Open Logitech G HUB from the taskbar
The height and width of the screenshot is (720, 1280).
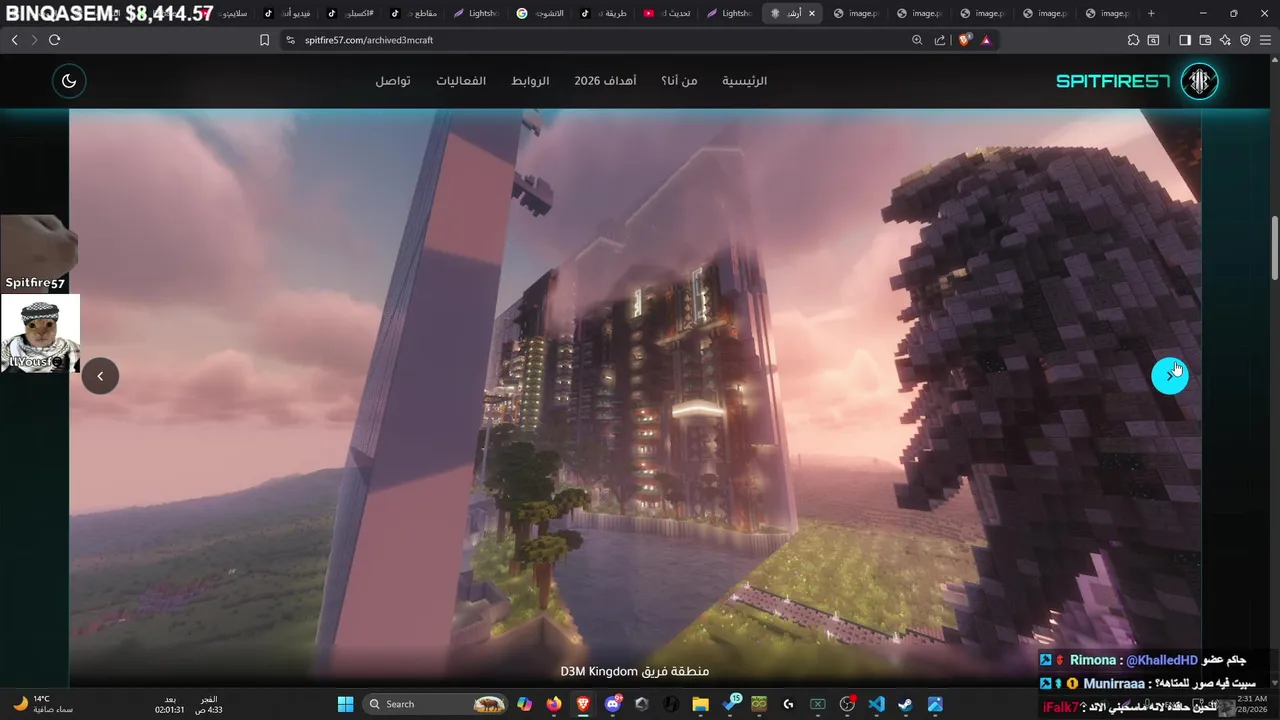788,704
